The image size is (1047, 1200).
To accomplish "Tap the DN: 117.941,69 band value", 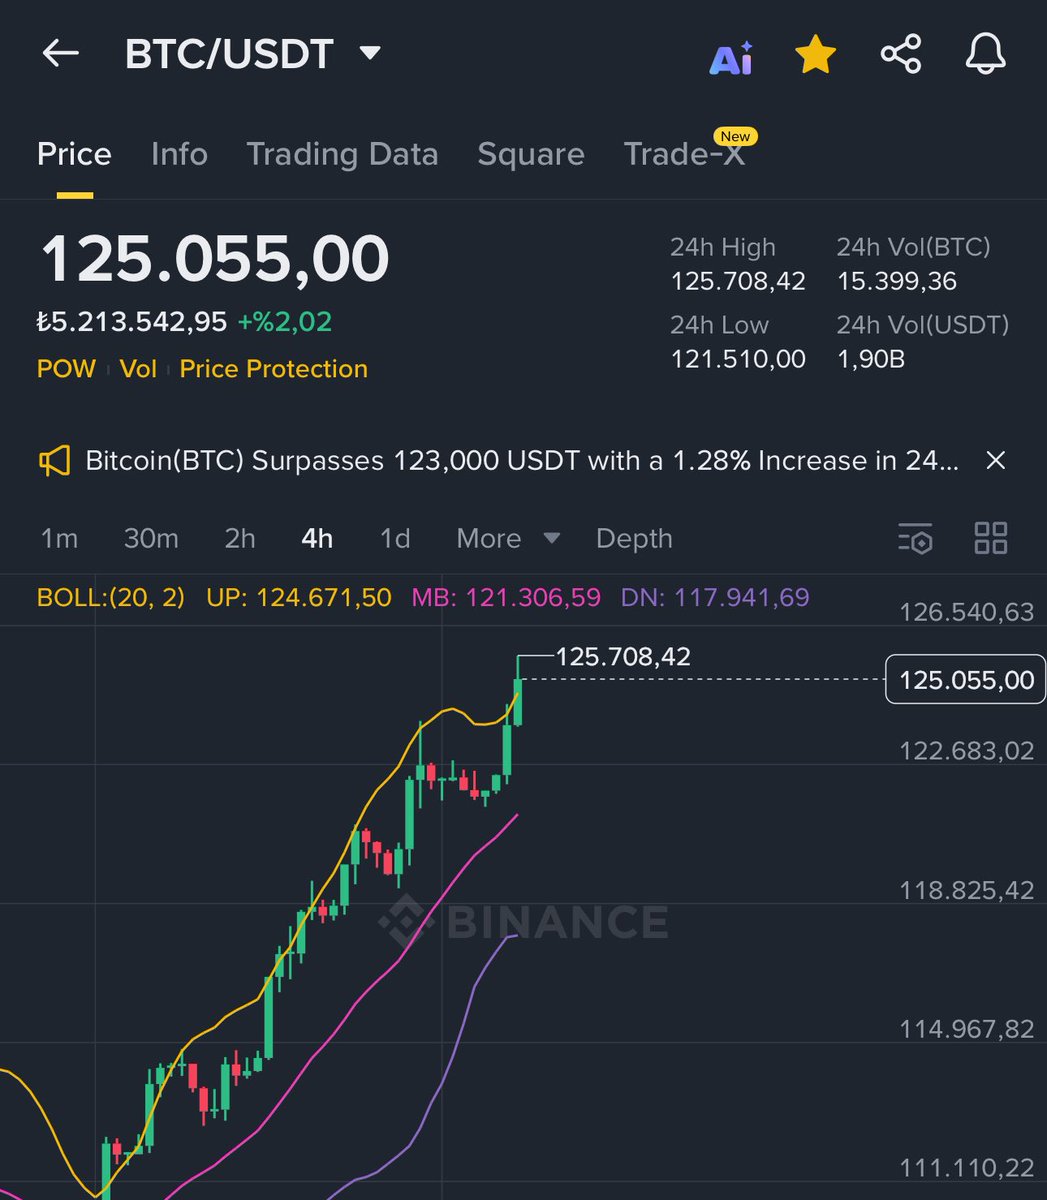I will 715,598.
